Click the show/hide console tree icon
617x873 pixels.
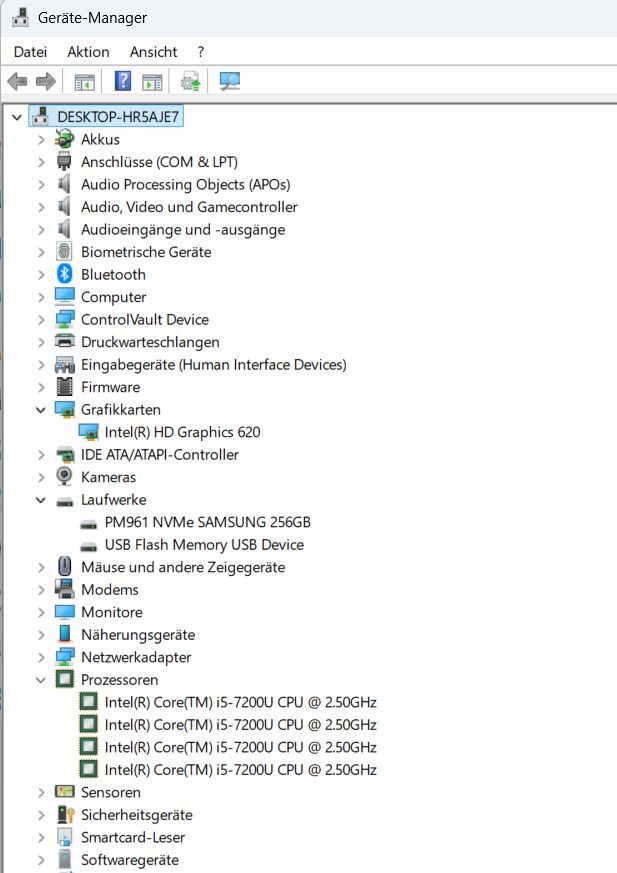(85, 81)
